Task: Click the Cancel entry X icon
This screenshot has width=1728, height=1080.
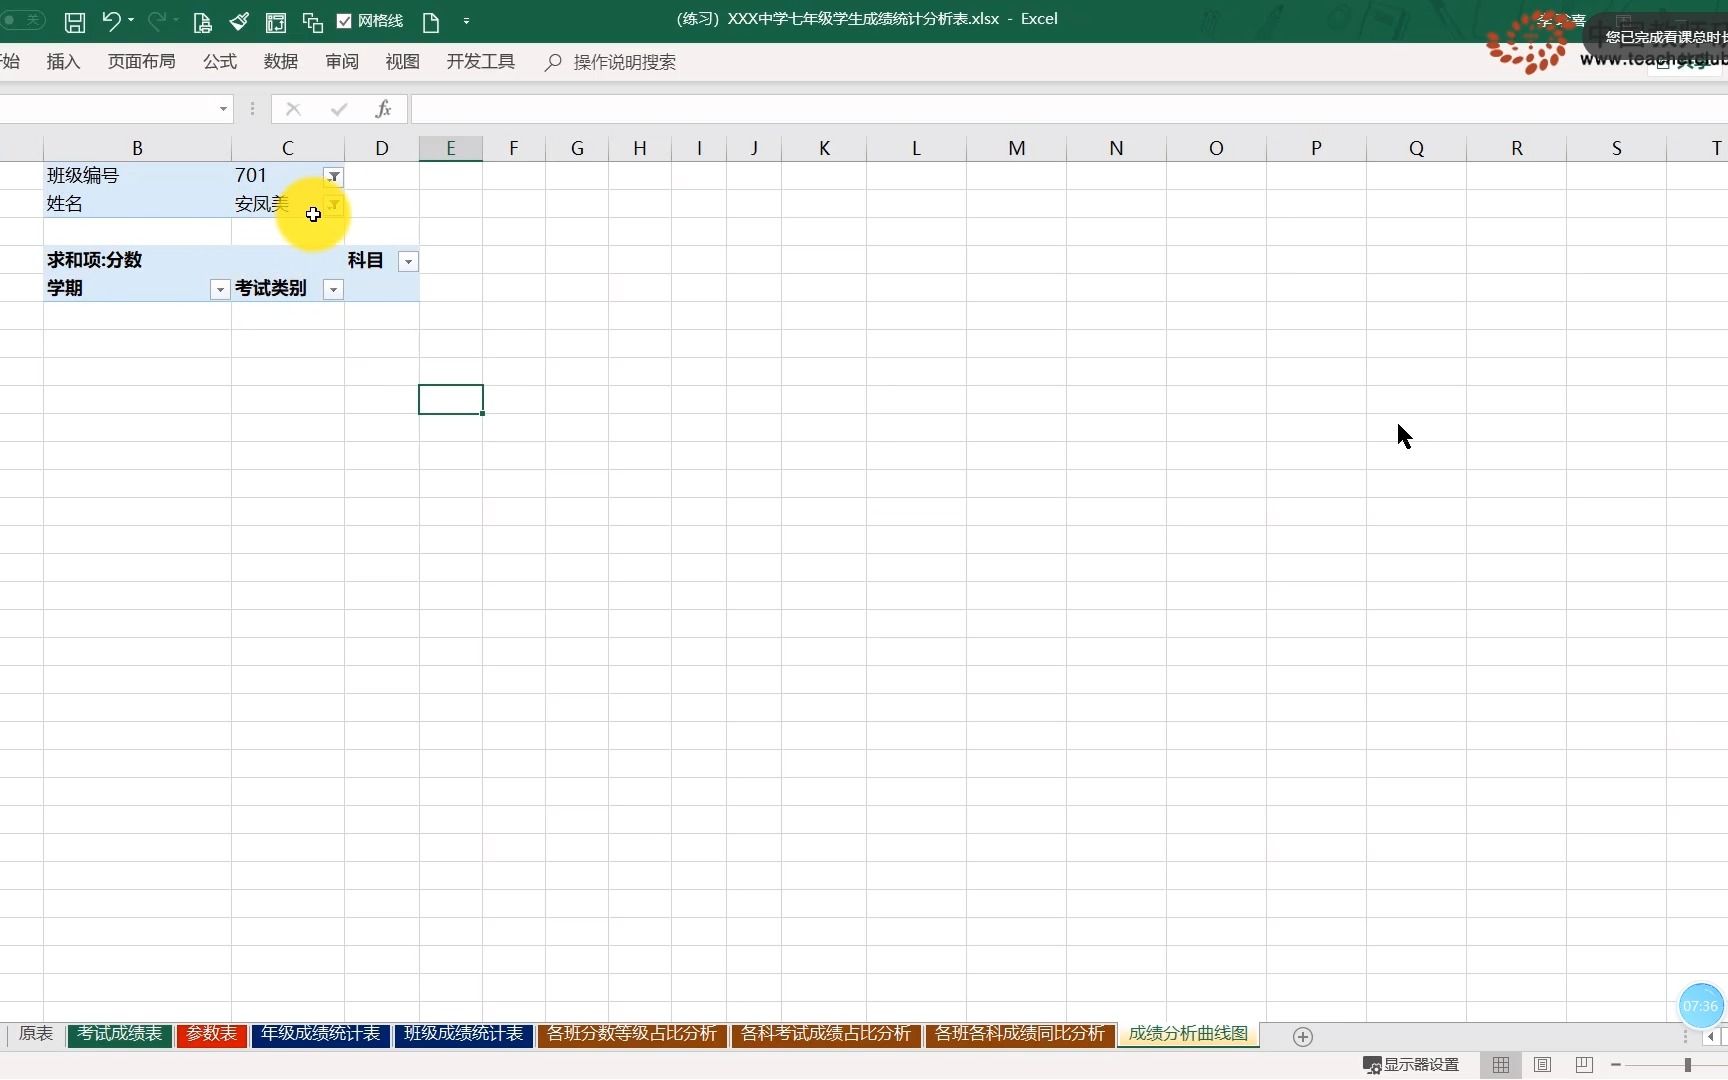Action: (x=293, y=109)
